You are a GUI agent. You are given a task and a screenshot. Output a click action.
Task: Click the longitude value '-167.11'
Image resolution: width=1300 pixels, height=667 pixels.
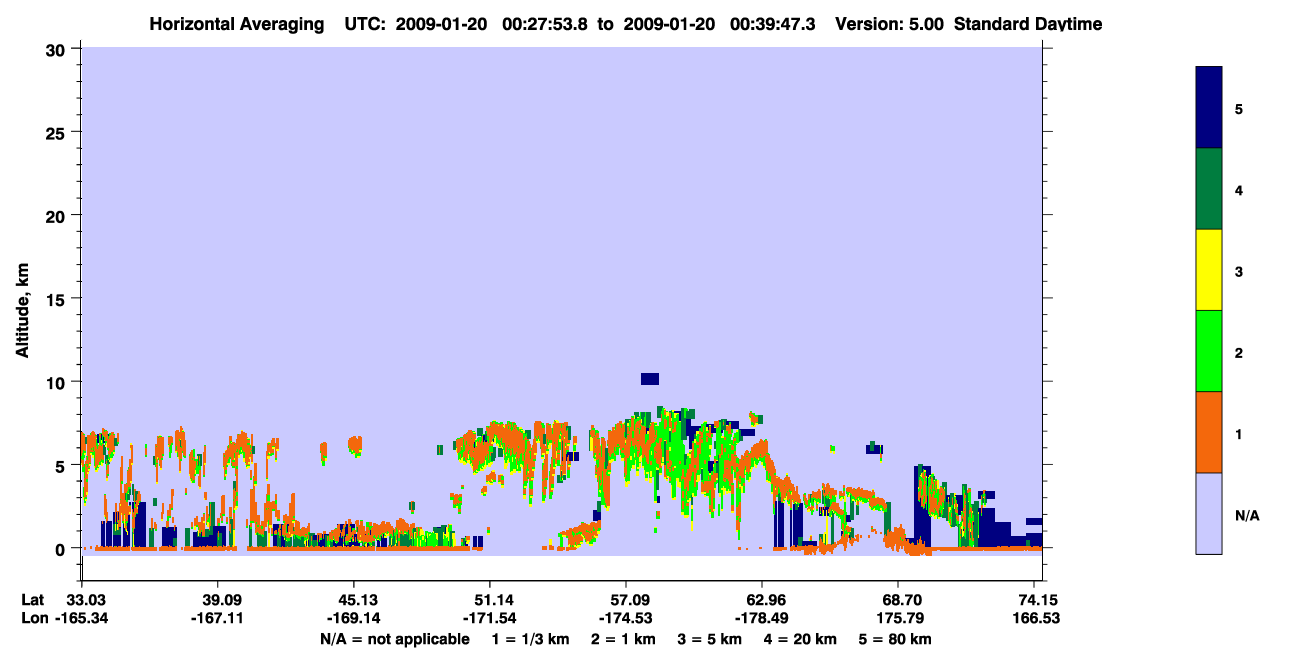point(218,619)
